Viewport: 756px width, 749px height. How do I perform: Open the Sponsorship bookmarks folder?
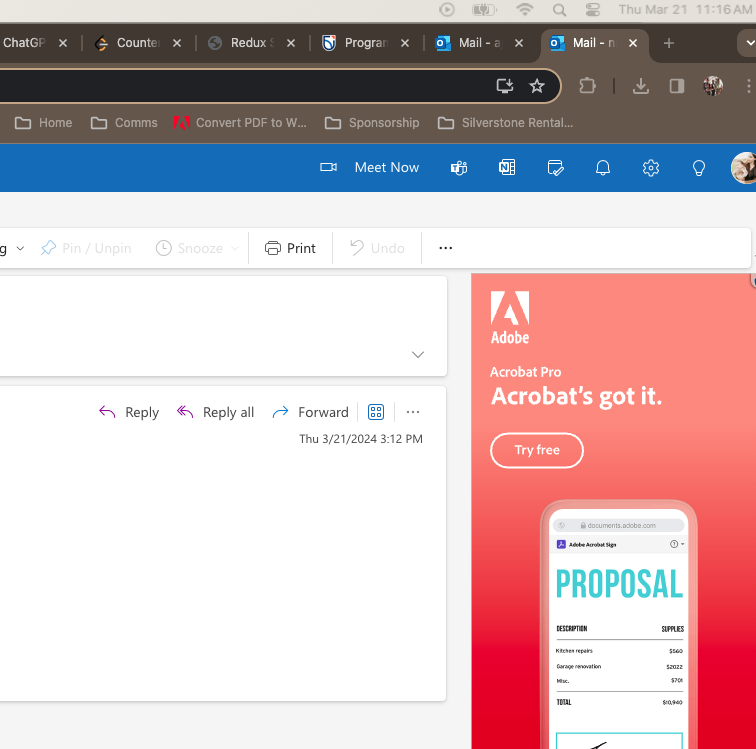click(372, 123)
